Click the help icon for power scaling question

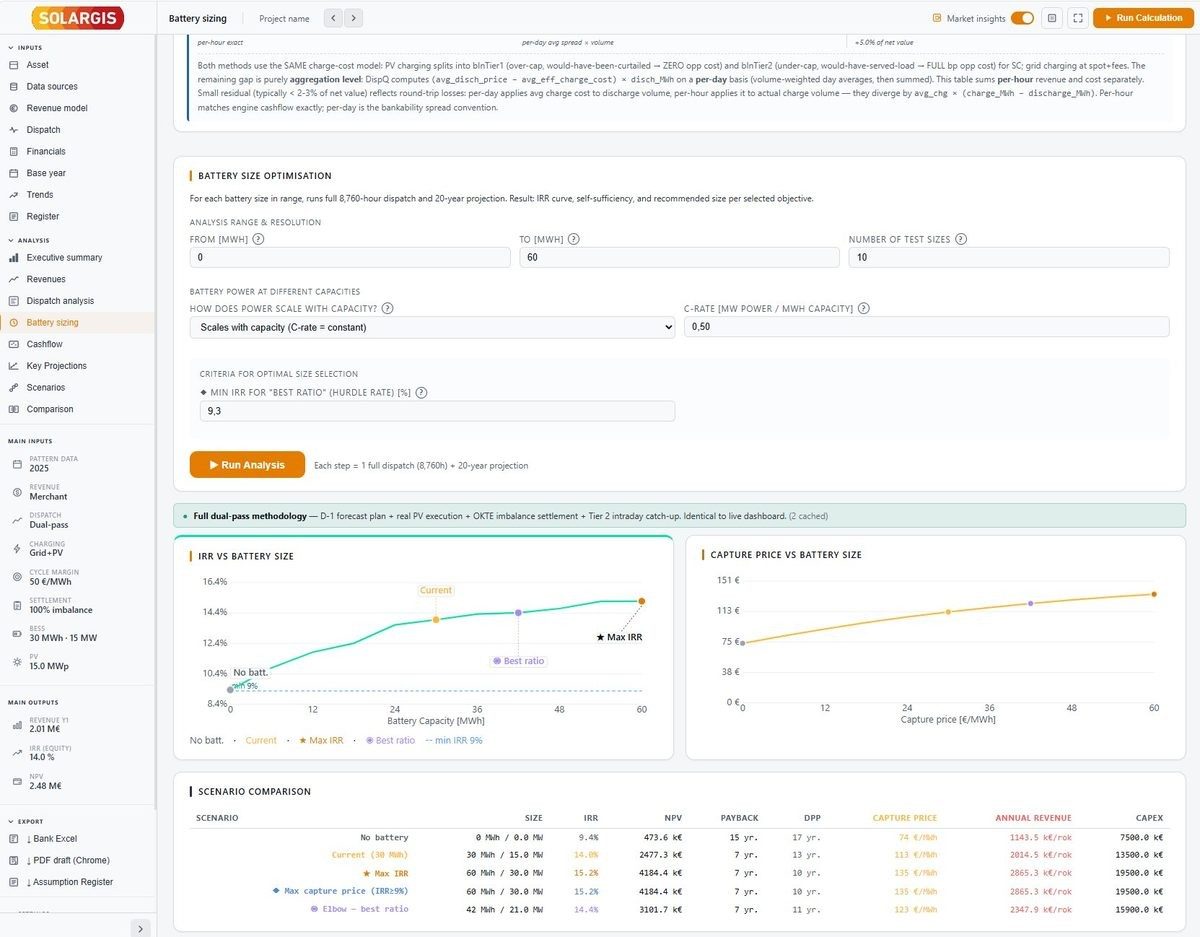click(387, 309)
